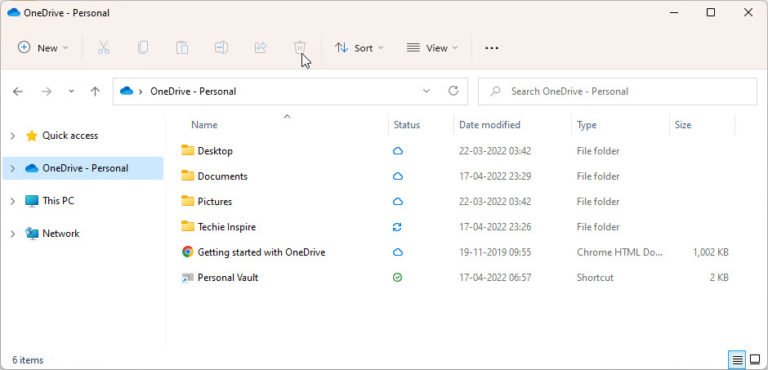
Task: Expand the This PC tree node
Action: 13,201
